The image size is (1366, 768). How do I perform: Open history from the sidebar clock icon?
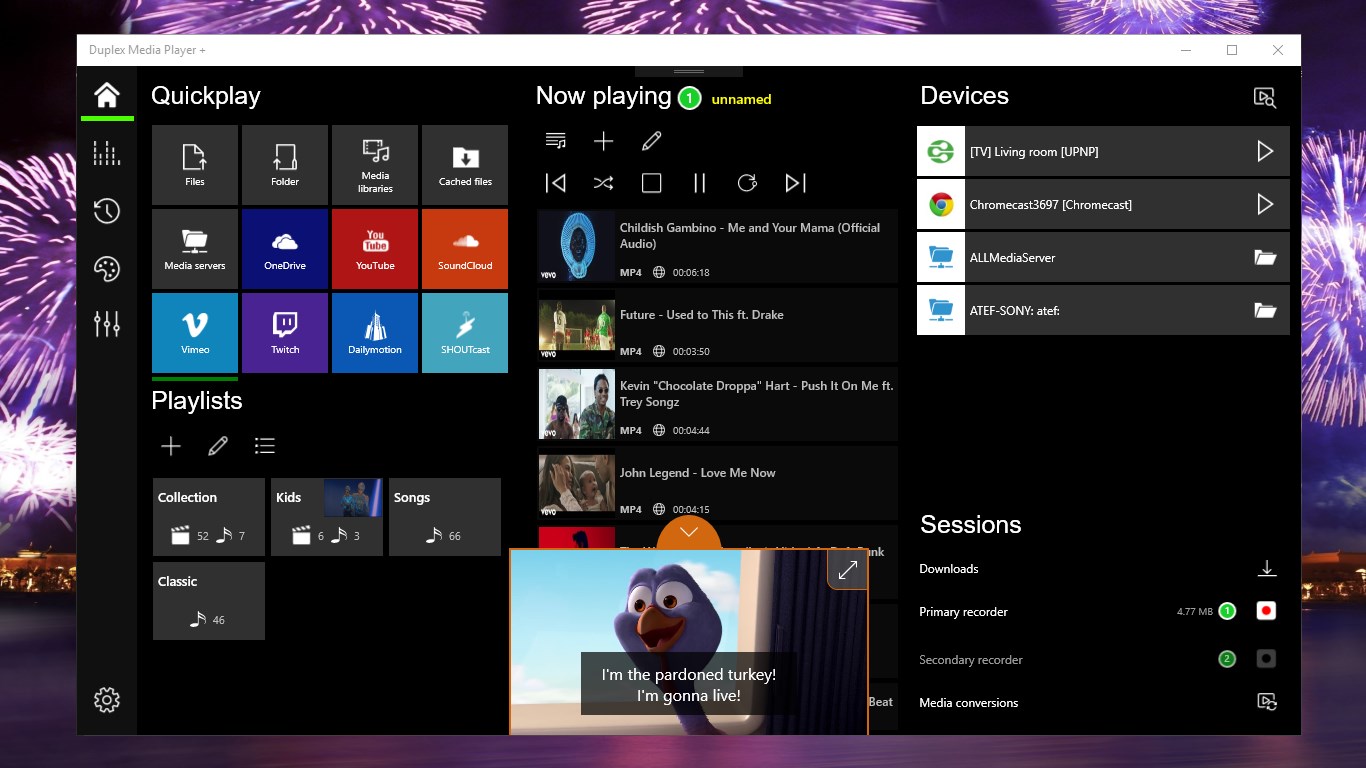point(107,211)
